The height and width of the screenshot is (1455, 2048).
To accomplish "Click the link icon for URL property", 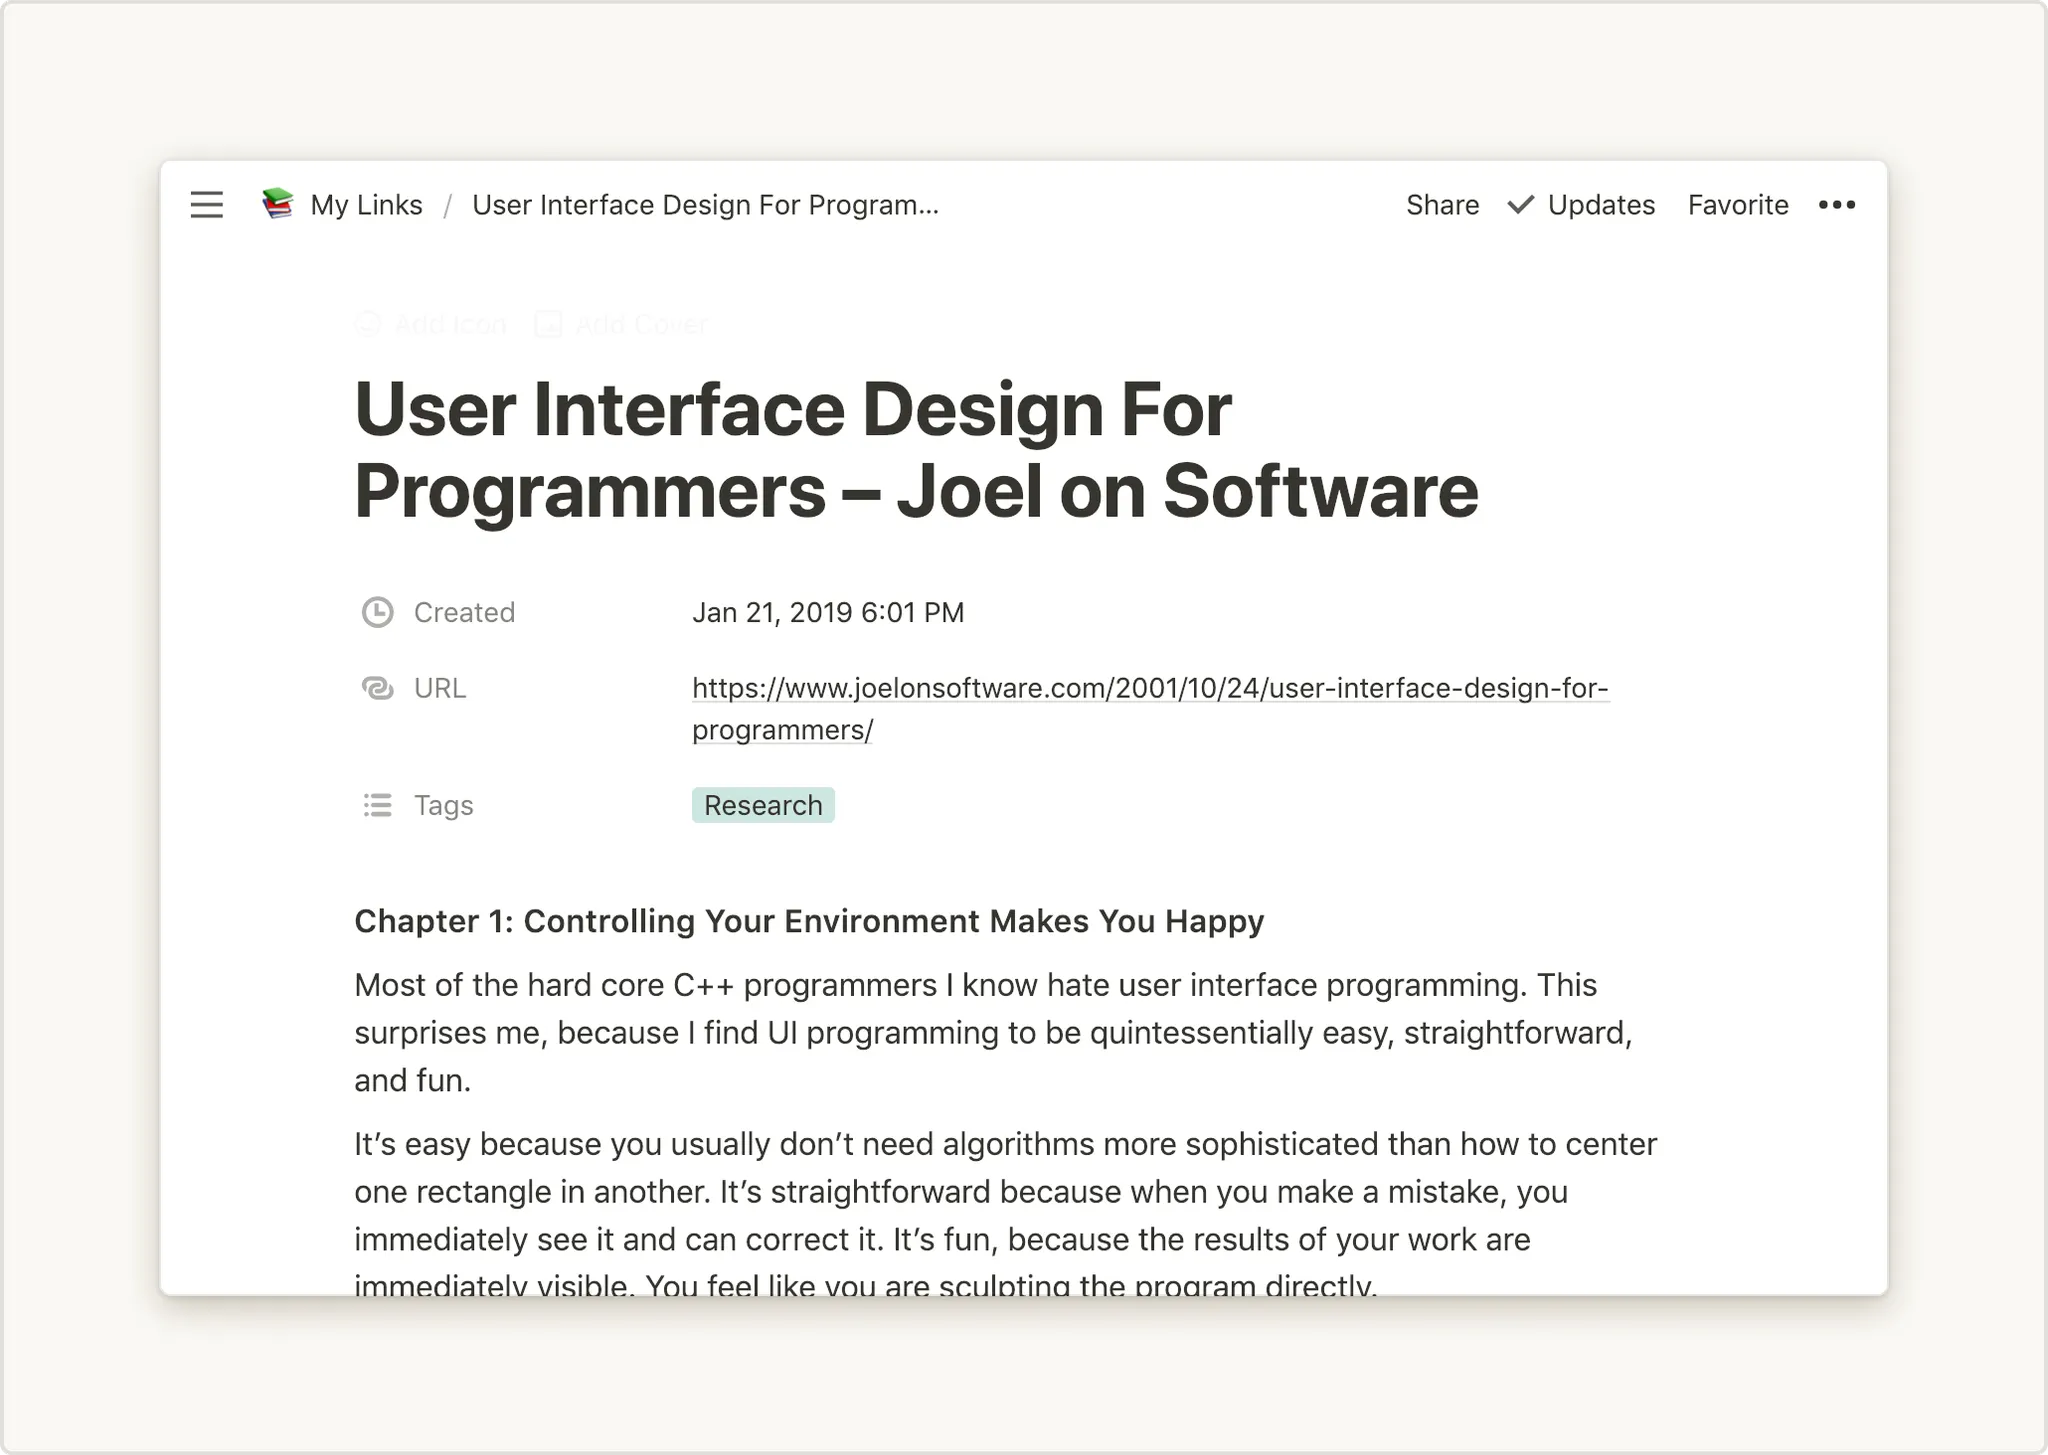I will pyautogui.click(x=377, y=688).
